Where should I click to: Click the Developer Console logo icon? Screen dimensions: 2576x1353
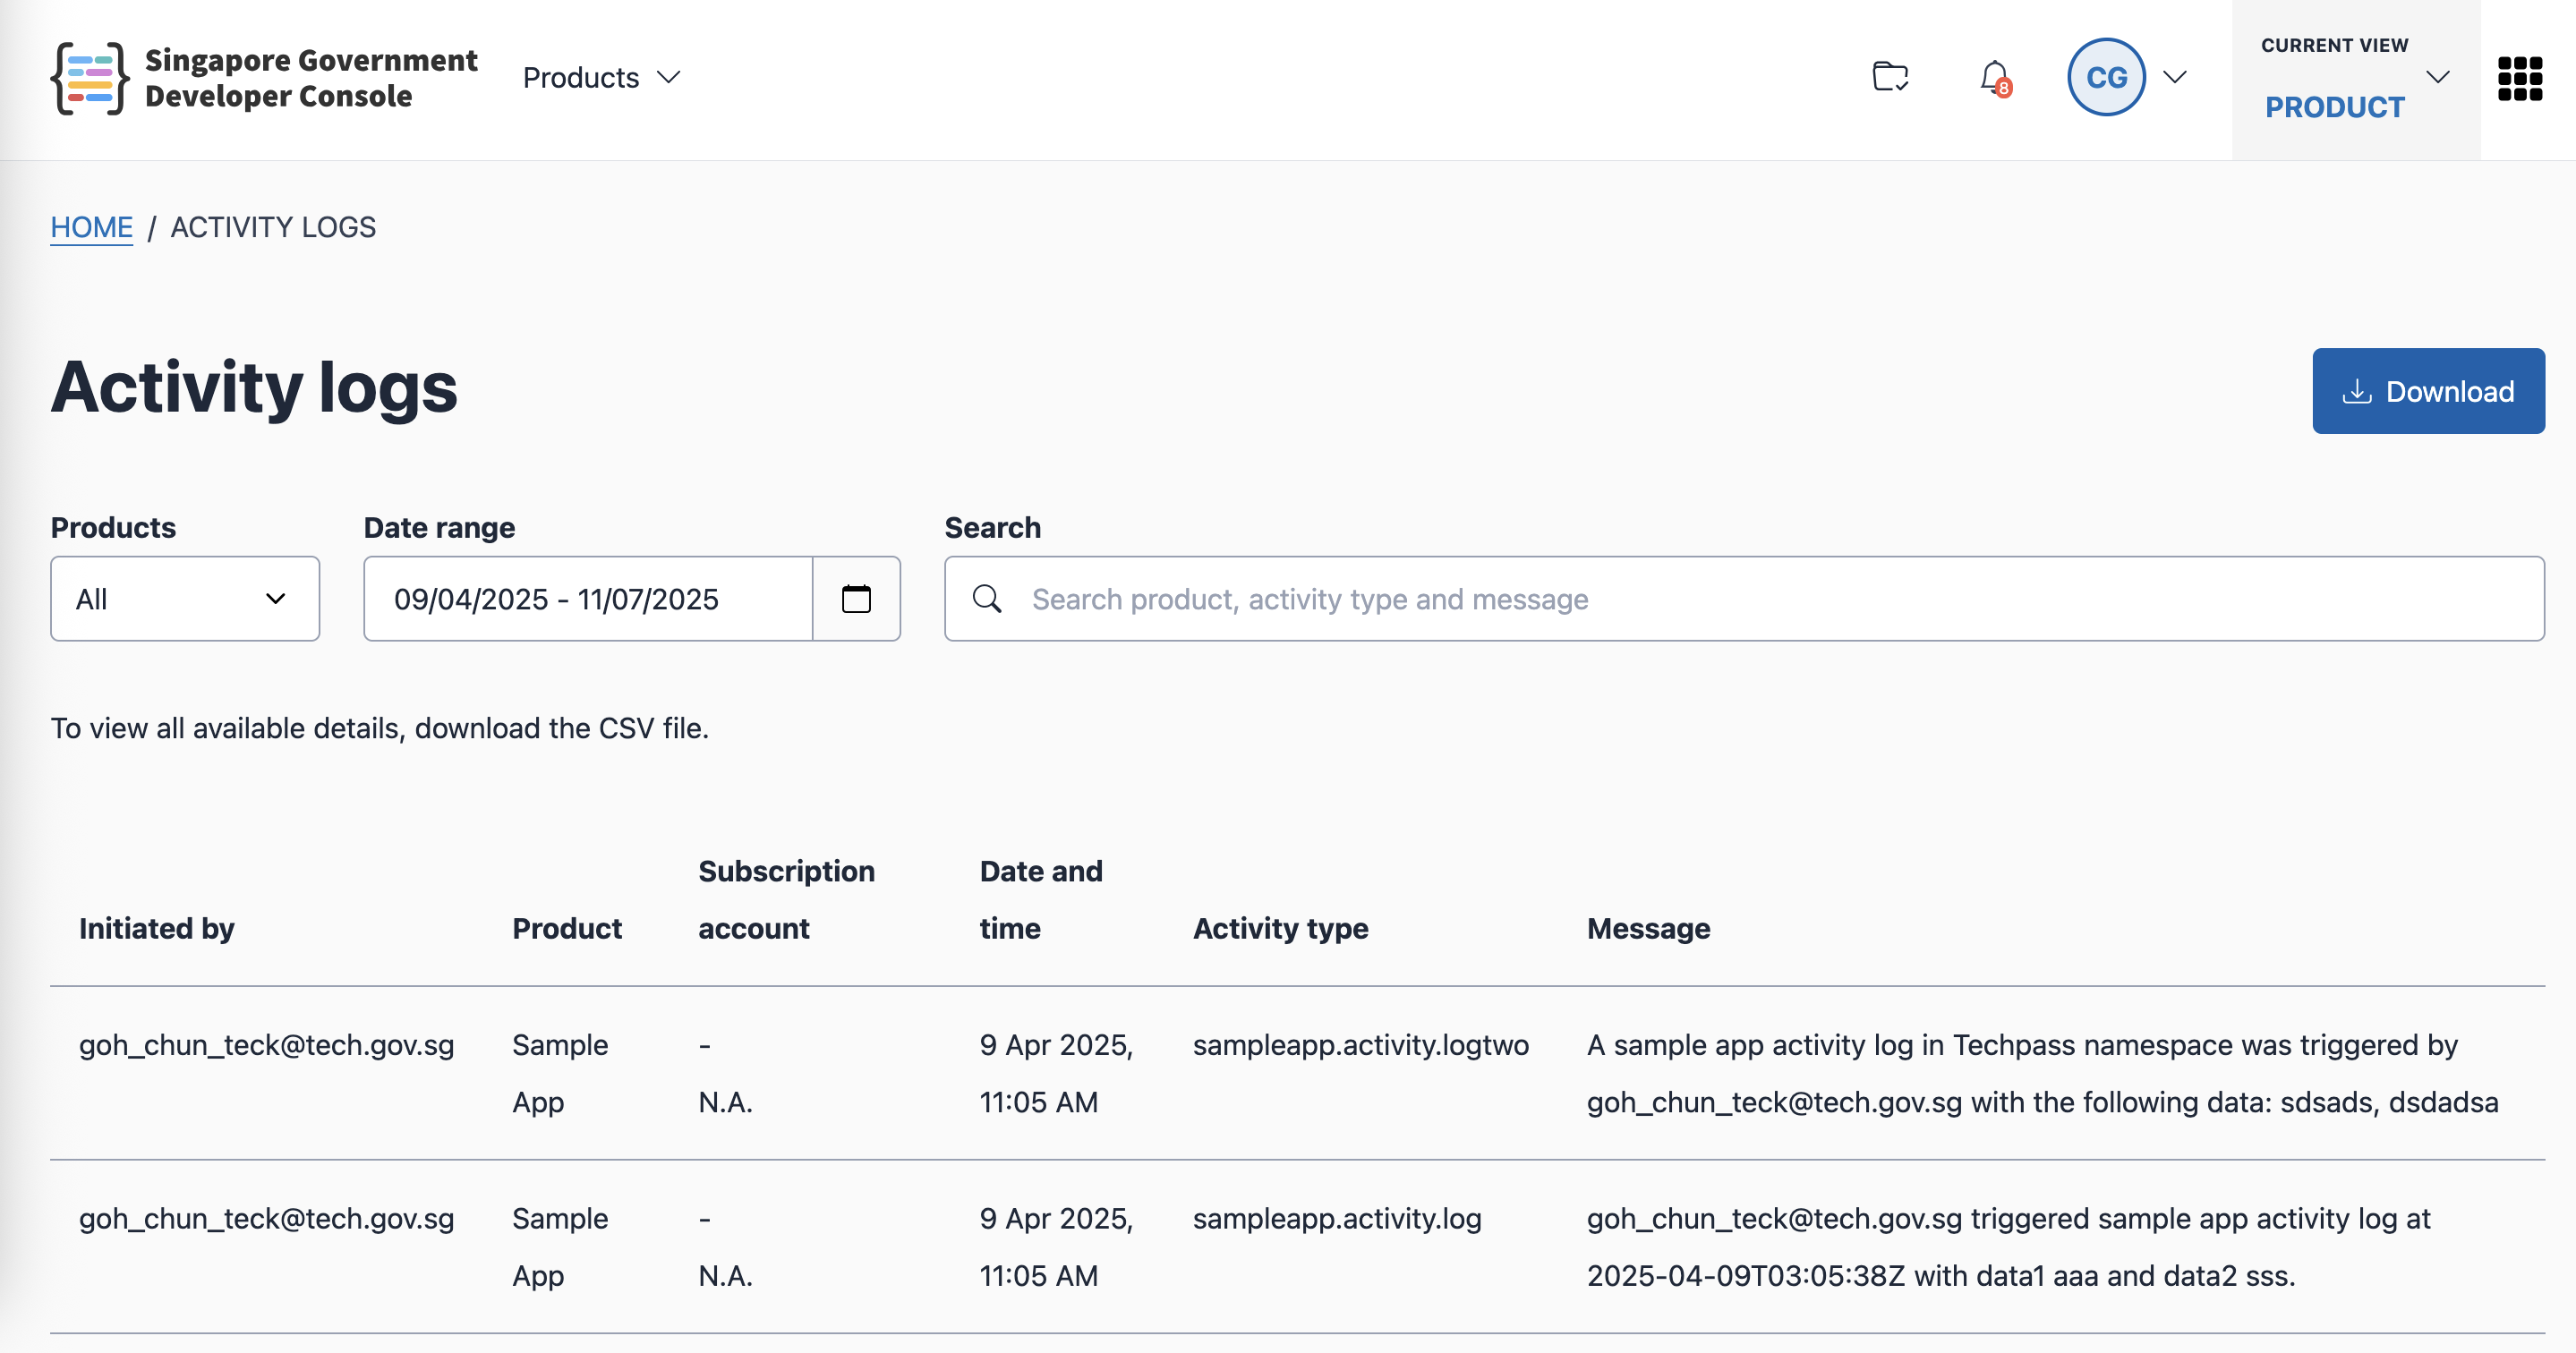[x=90, y=78]
